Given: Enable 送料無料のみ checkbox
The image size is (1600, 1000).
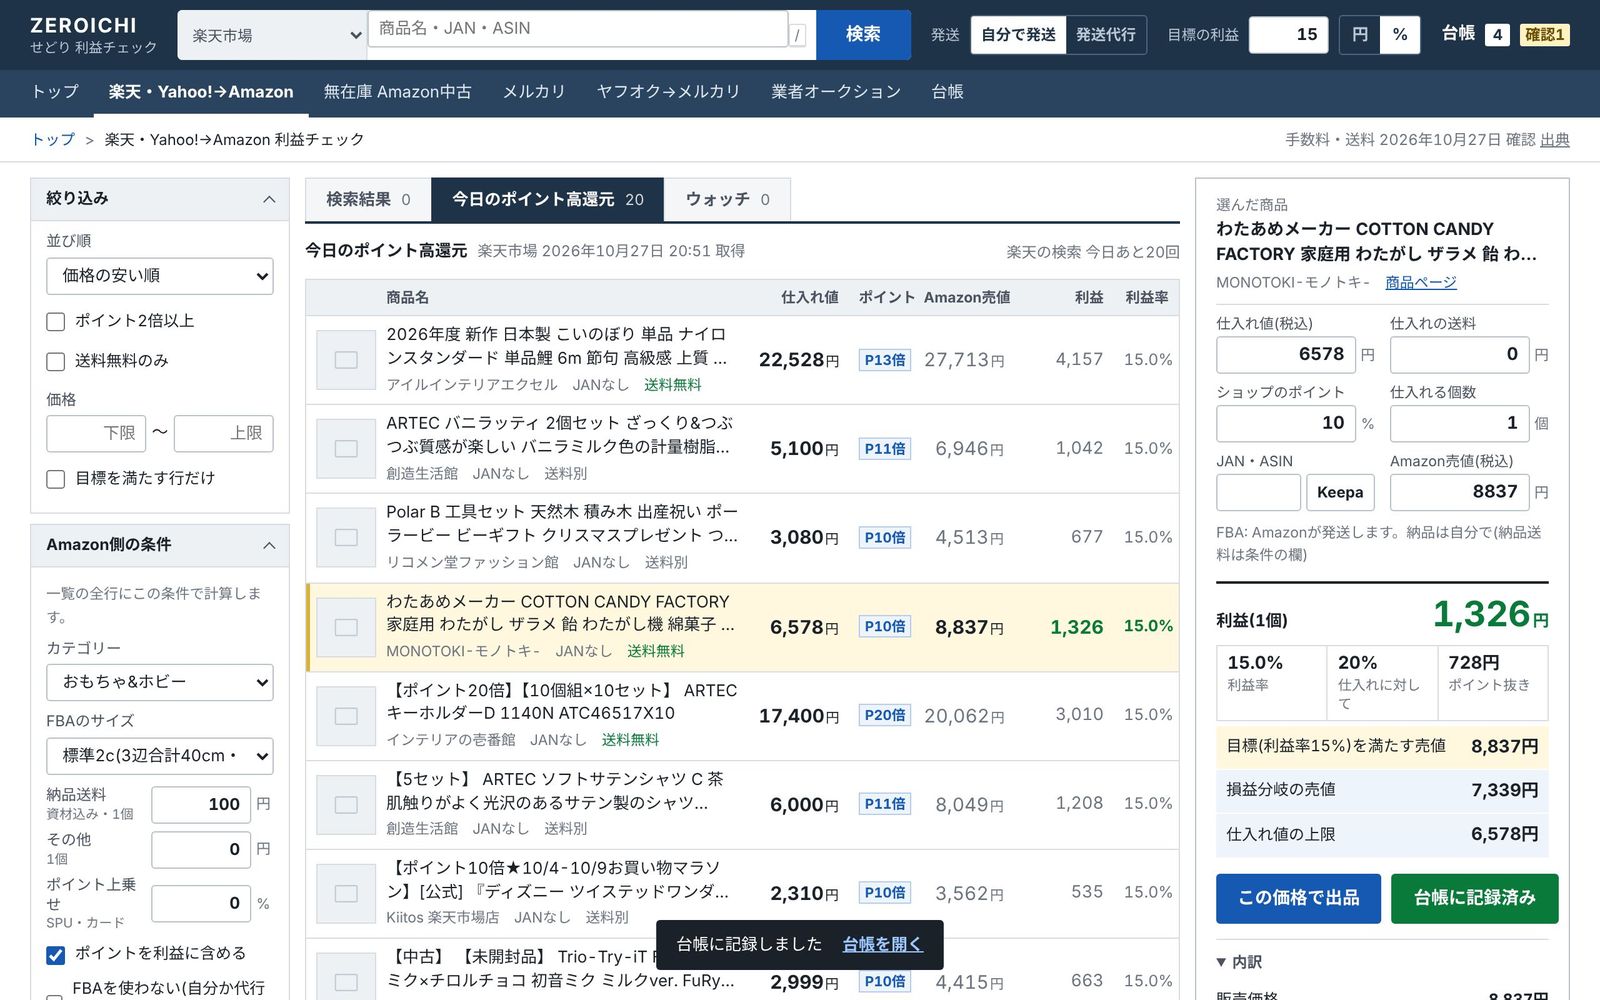Looking at the screenshot, I should pyautogui.click(x=56, y=361).
